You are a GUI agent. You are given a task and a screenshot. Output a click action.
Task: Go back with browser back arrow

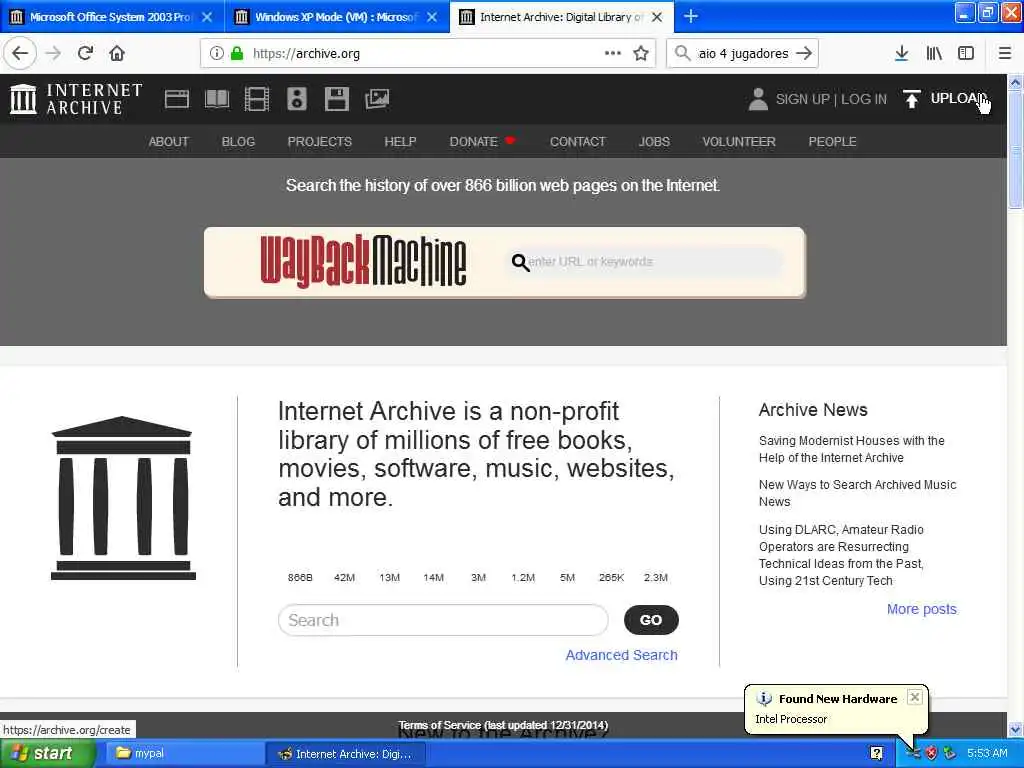point(20,54)
